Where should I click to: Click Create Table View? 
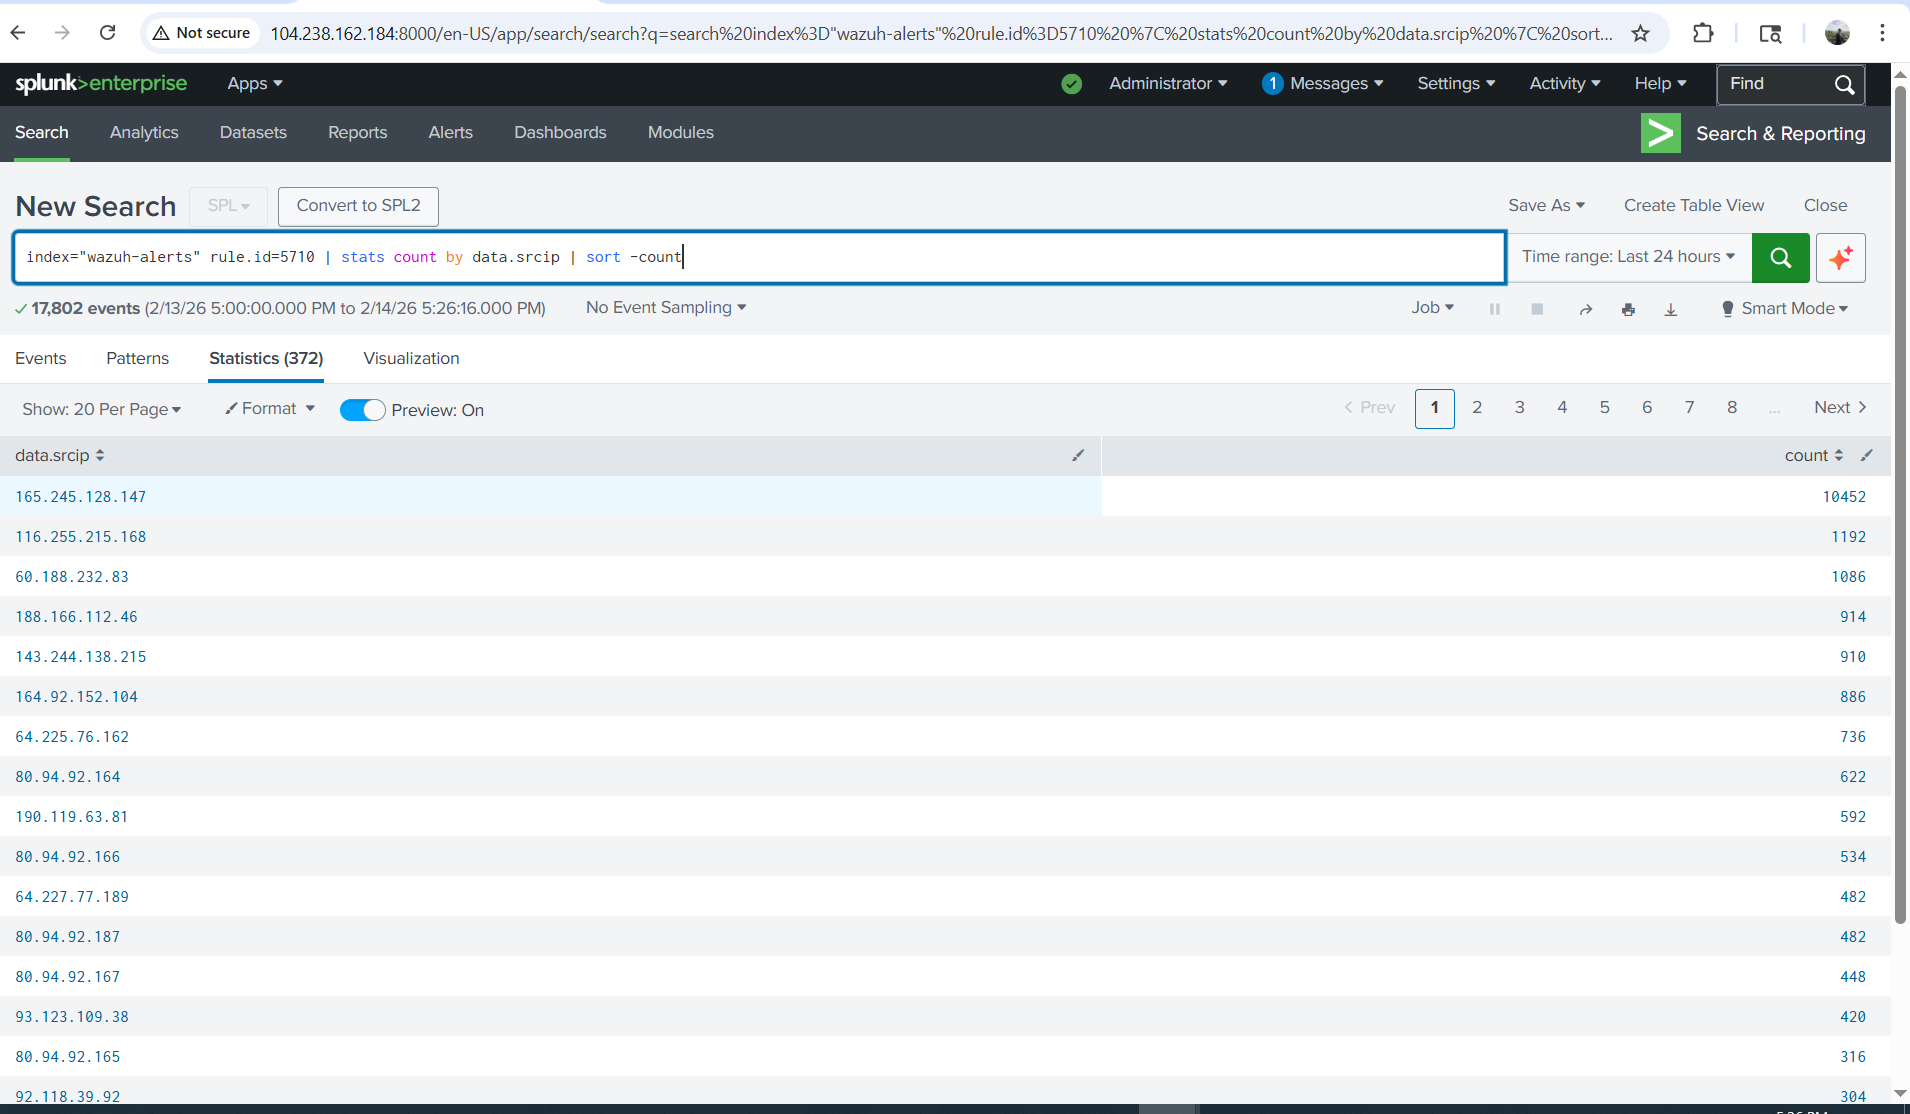1694,206
